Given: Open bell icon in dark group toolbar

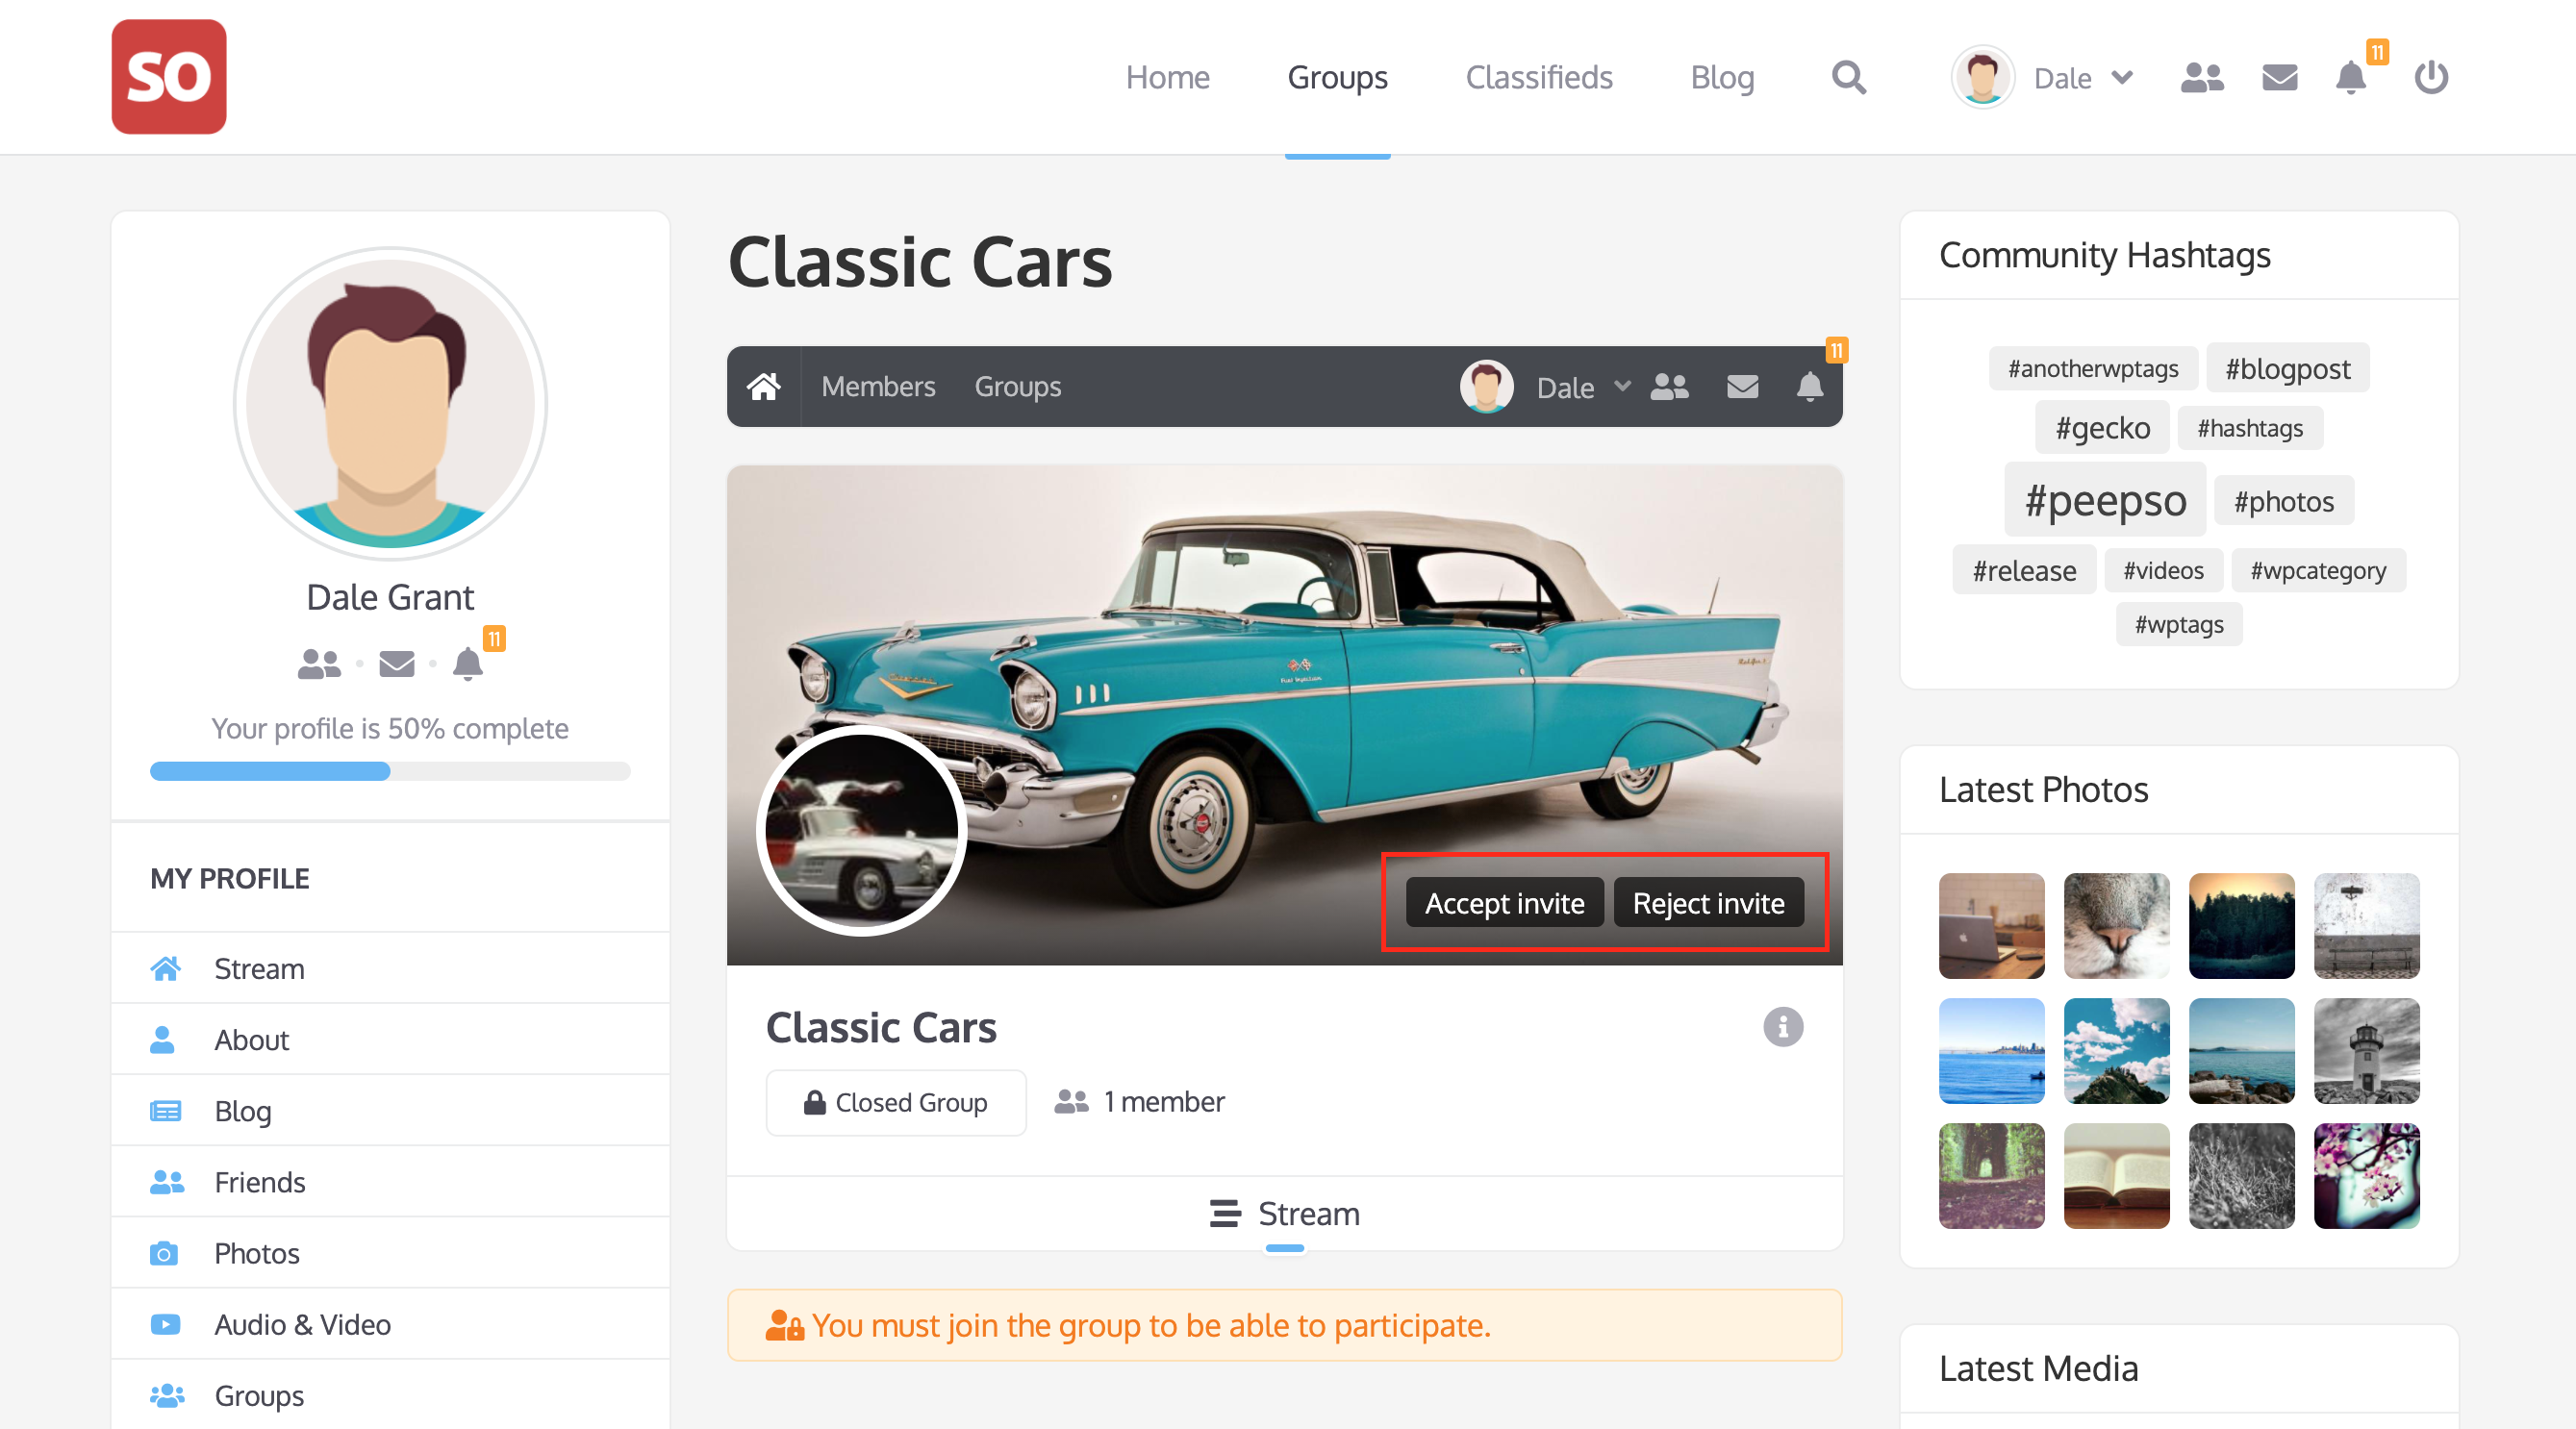Looking at the screenshot, I should [x=1809, y=386].
